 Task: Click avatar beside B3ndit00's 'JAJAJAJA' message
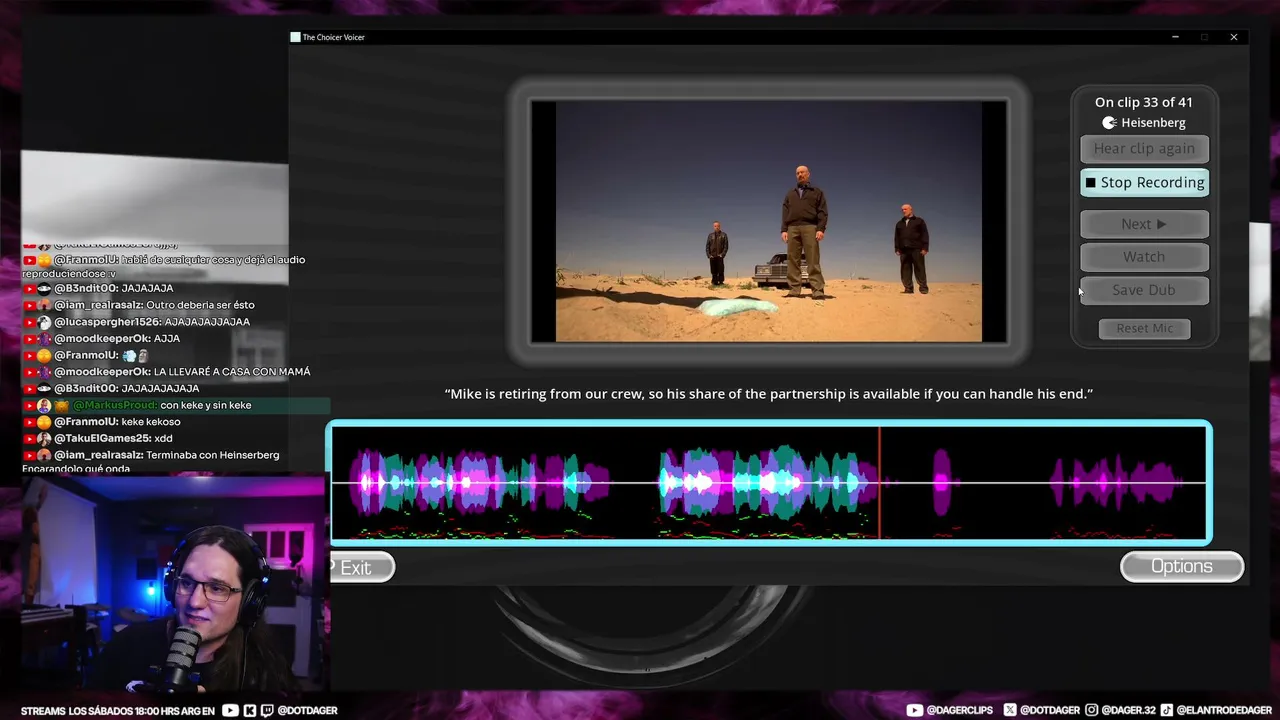point(44,288)
